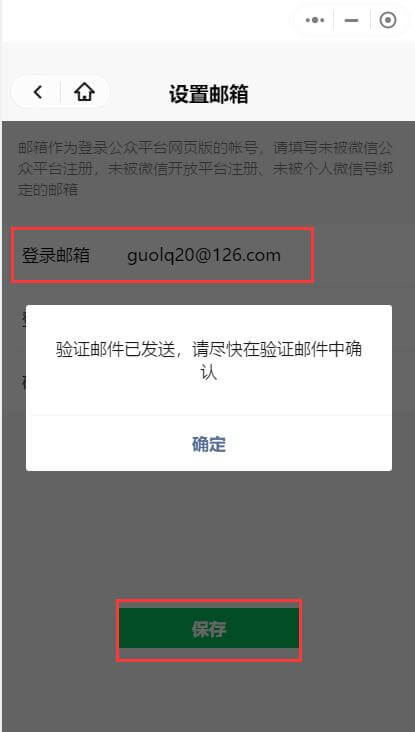This screenshot has width=415, height=732.
Task: Click the green 保存 save button
Action: click(209, 629)
